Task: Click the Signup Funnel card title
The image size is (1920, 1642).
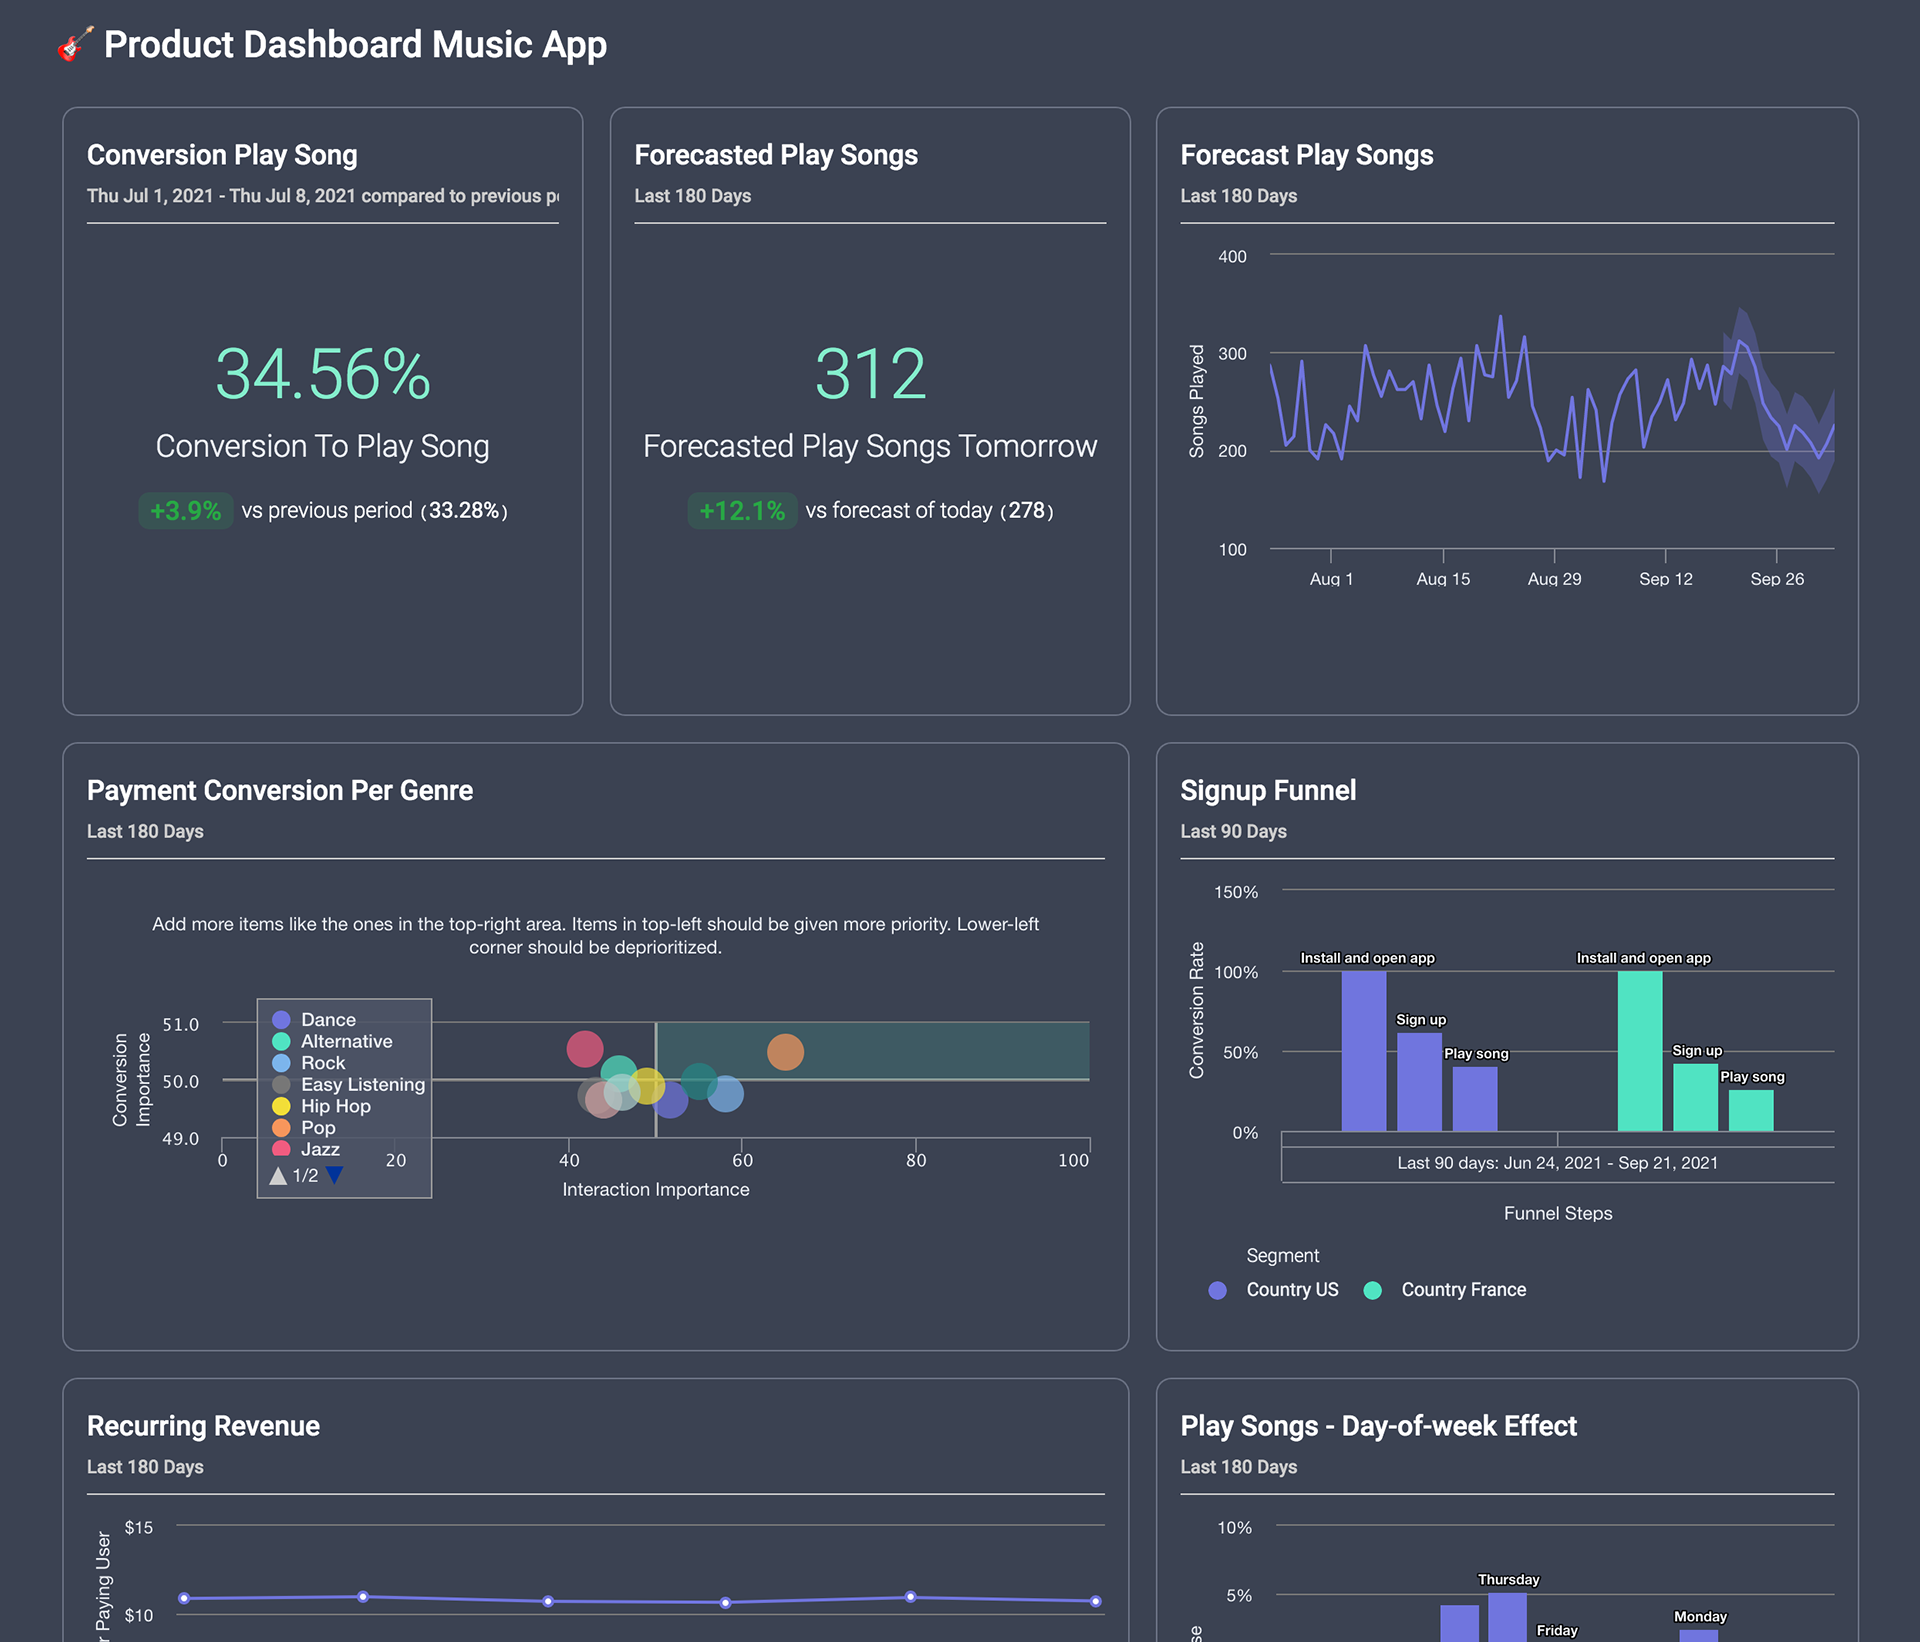Action: (1267, 790)
